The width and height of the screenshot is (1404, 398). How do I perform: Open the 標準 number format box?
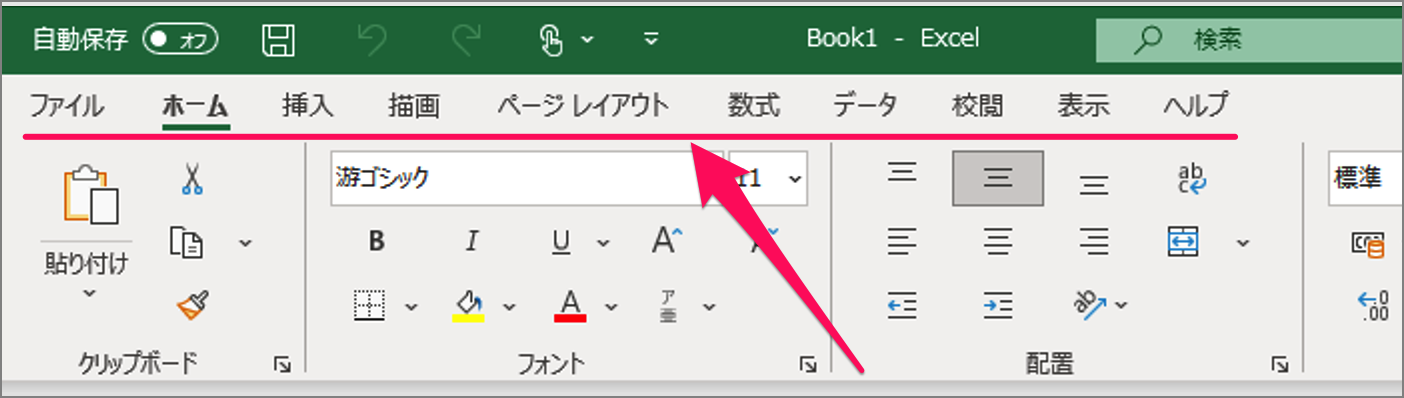pos(1366,179)
